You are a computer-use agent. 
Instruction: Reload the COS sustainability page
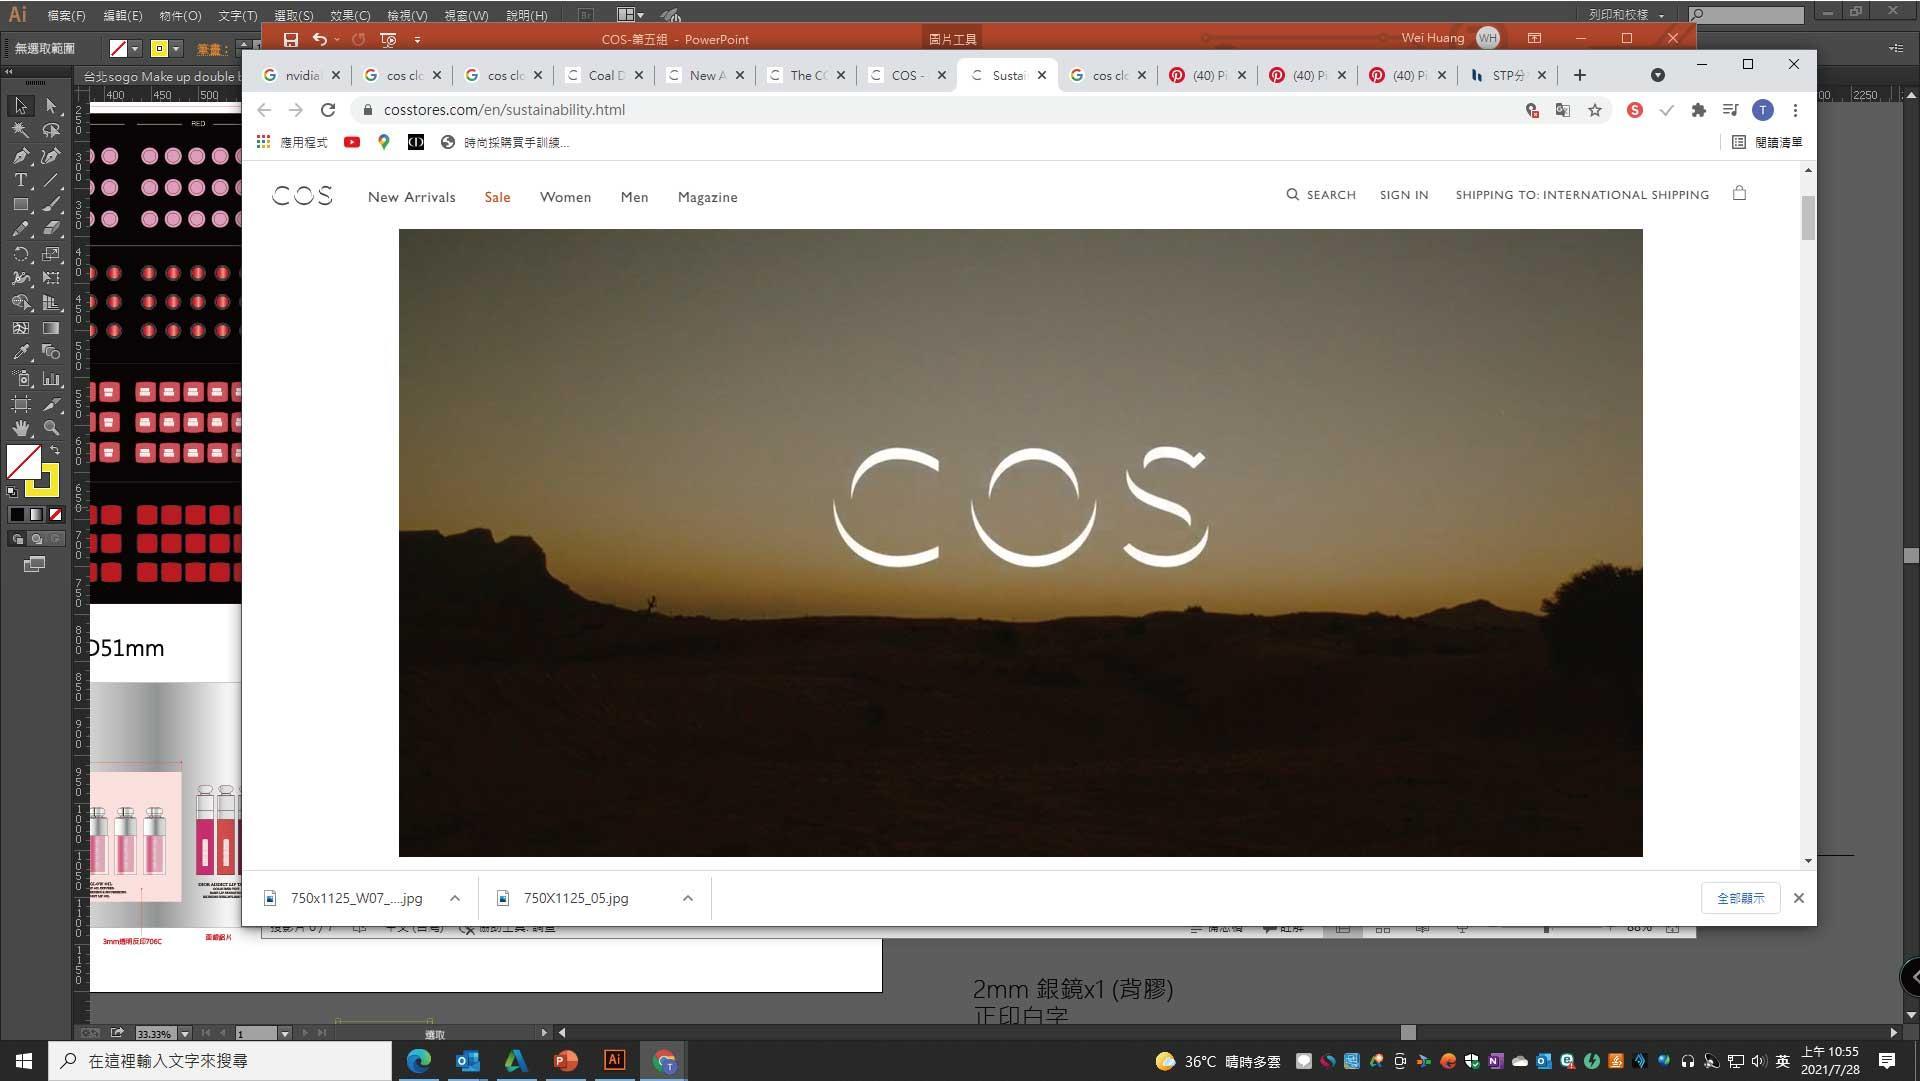click(x=328, y=110)
